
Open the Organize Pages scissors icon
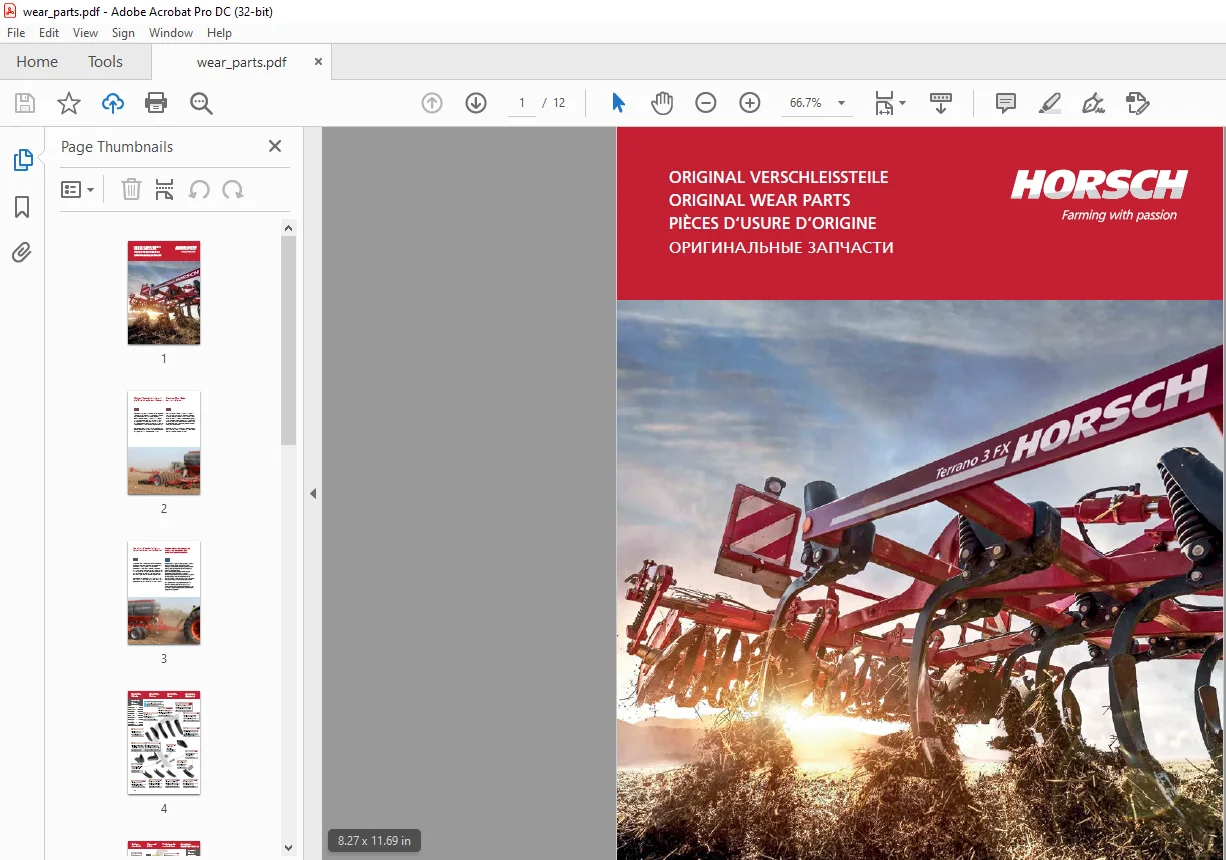pos(165,189)
